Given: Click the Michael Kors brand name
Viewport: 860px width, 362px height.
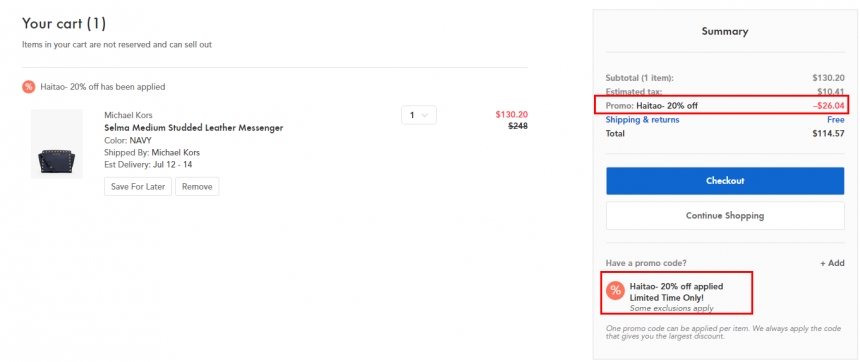Looking at the screenshot, I should pyautogui.click(x=128, y=115).
